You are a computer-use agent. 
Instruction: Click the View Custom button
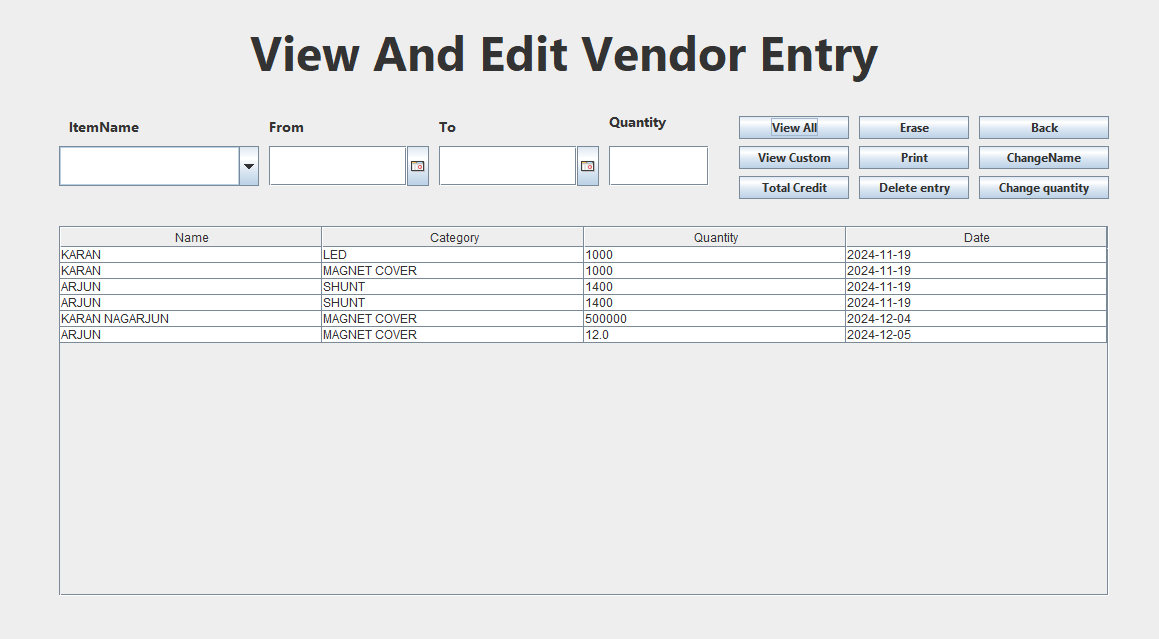click(x=793, y=157)
